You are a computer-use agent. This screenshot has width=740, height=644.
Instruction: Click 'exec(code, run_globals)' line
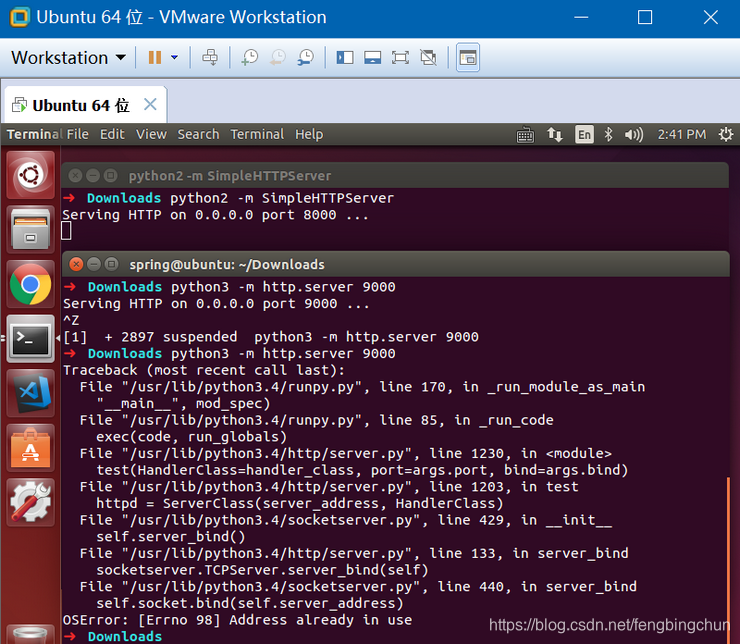coord(192,437)
